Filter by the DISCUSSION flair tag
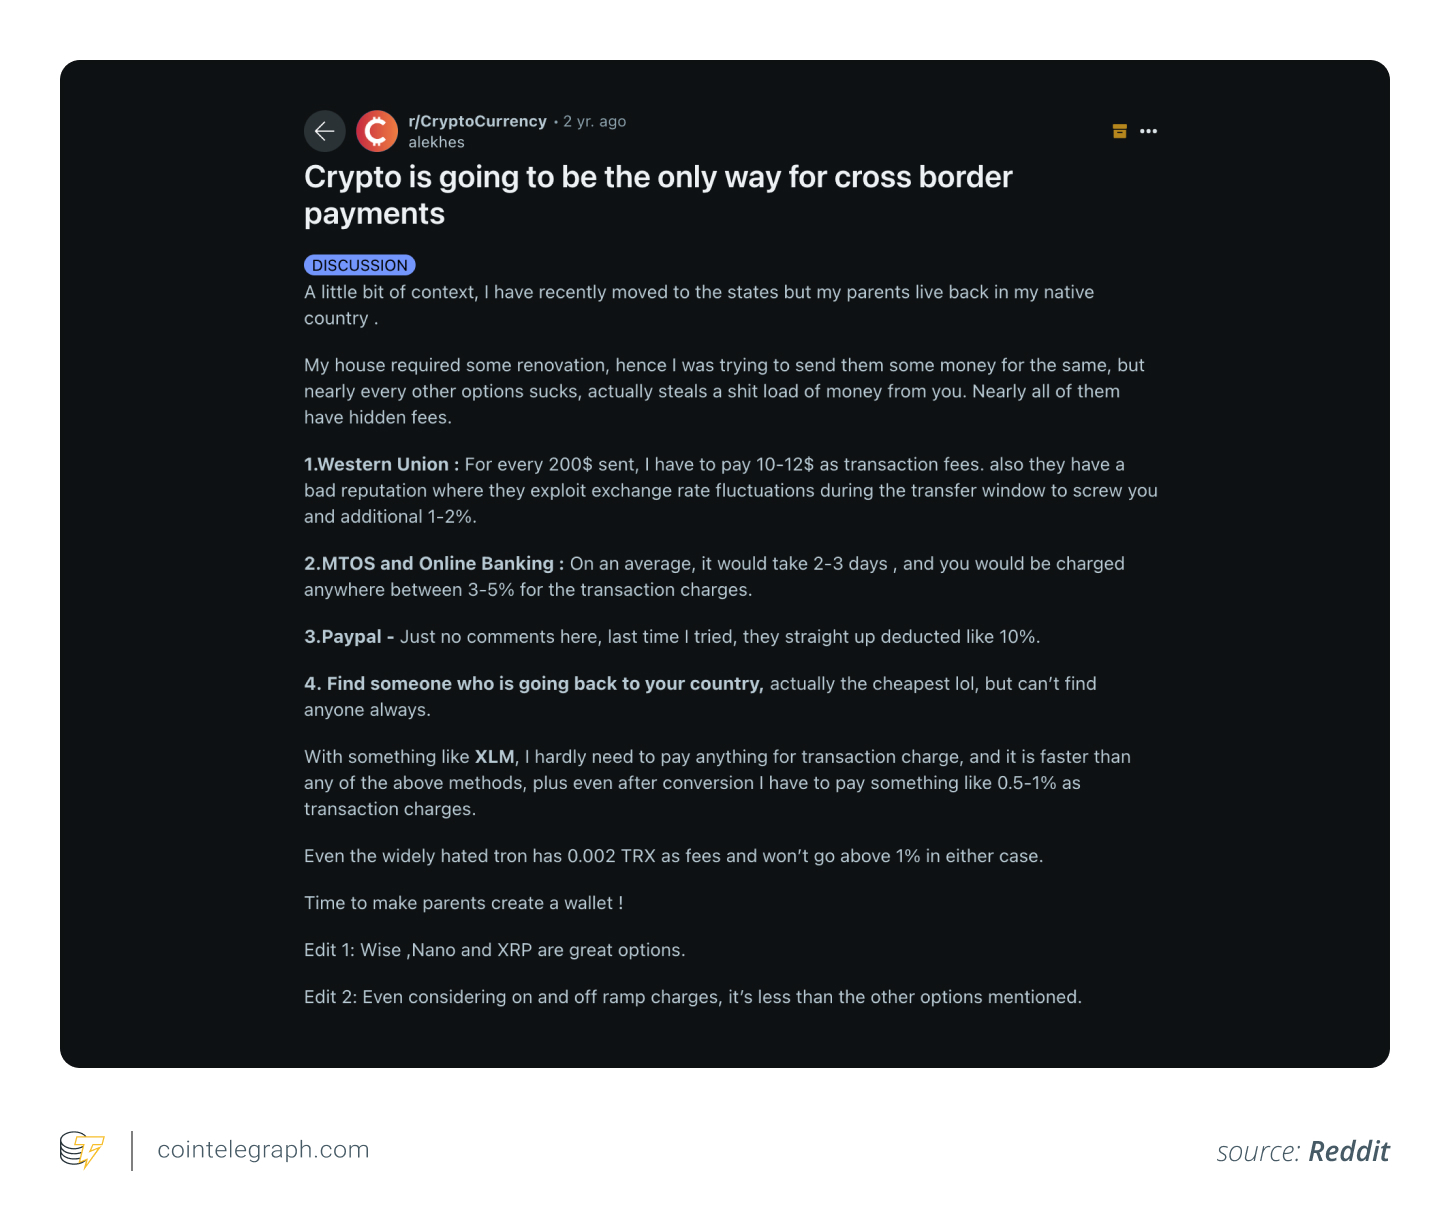The height and width of the screenshot is (1231, 1450). (x=359, y=264)
